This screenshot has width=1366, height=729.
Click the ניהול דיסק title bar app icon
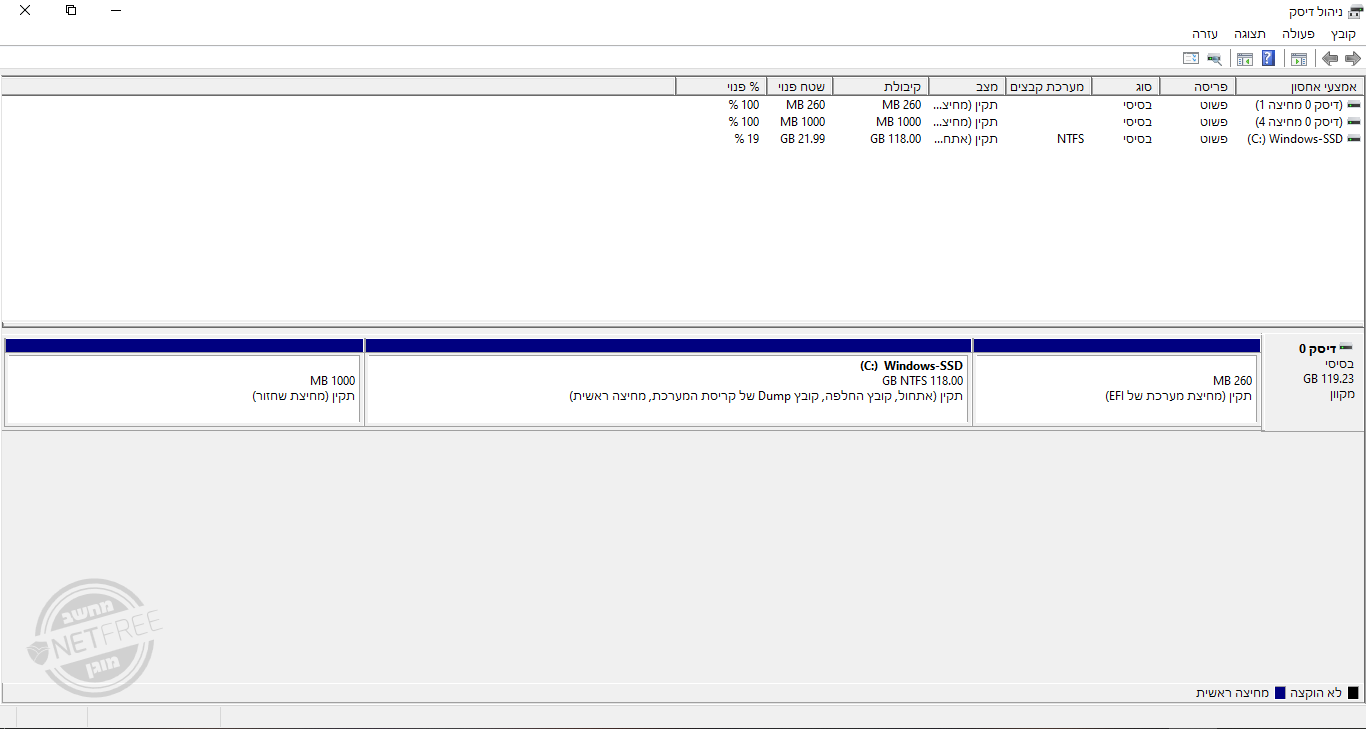(1355, 11)
